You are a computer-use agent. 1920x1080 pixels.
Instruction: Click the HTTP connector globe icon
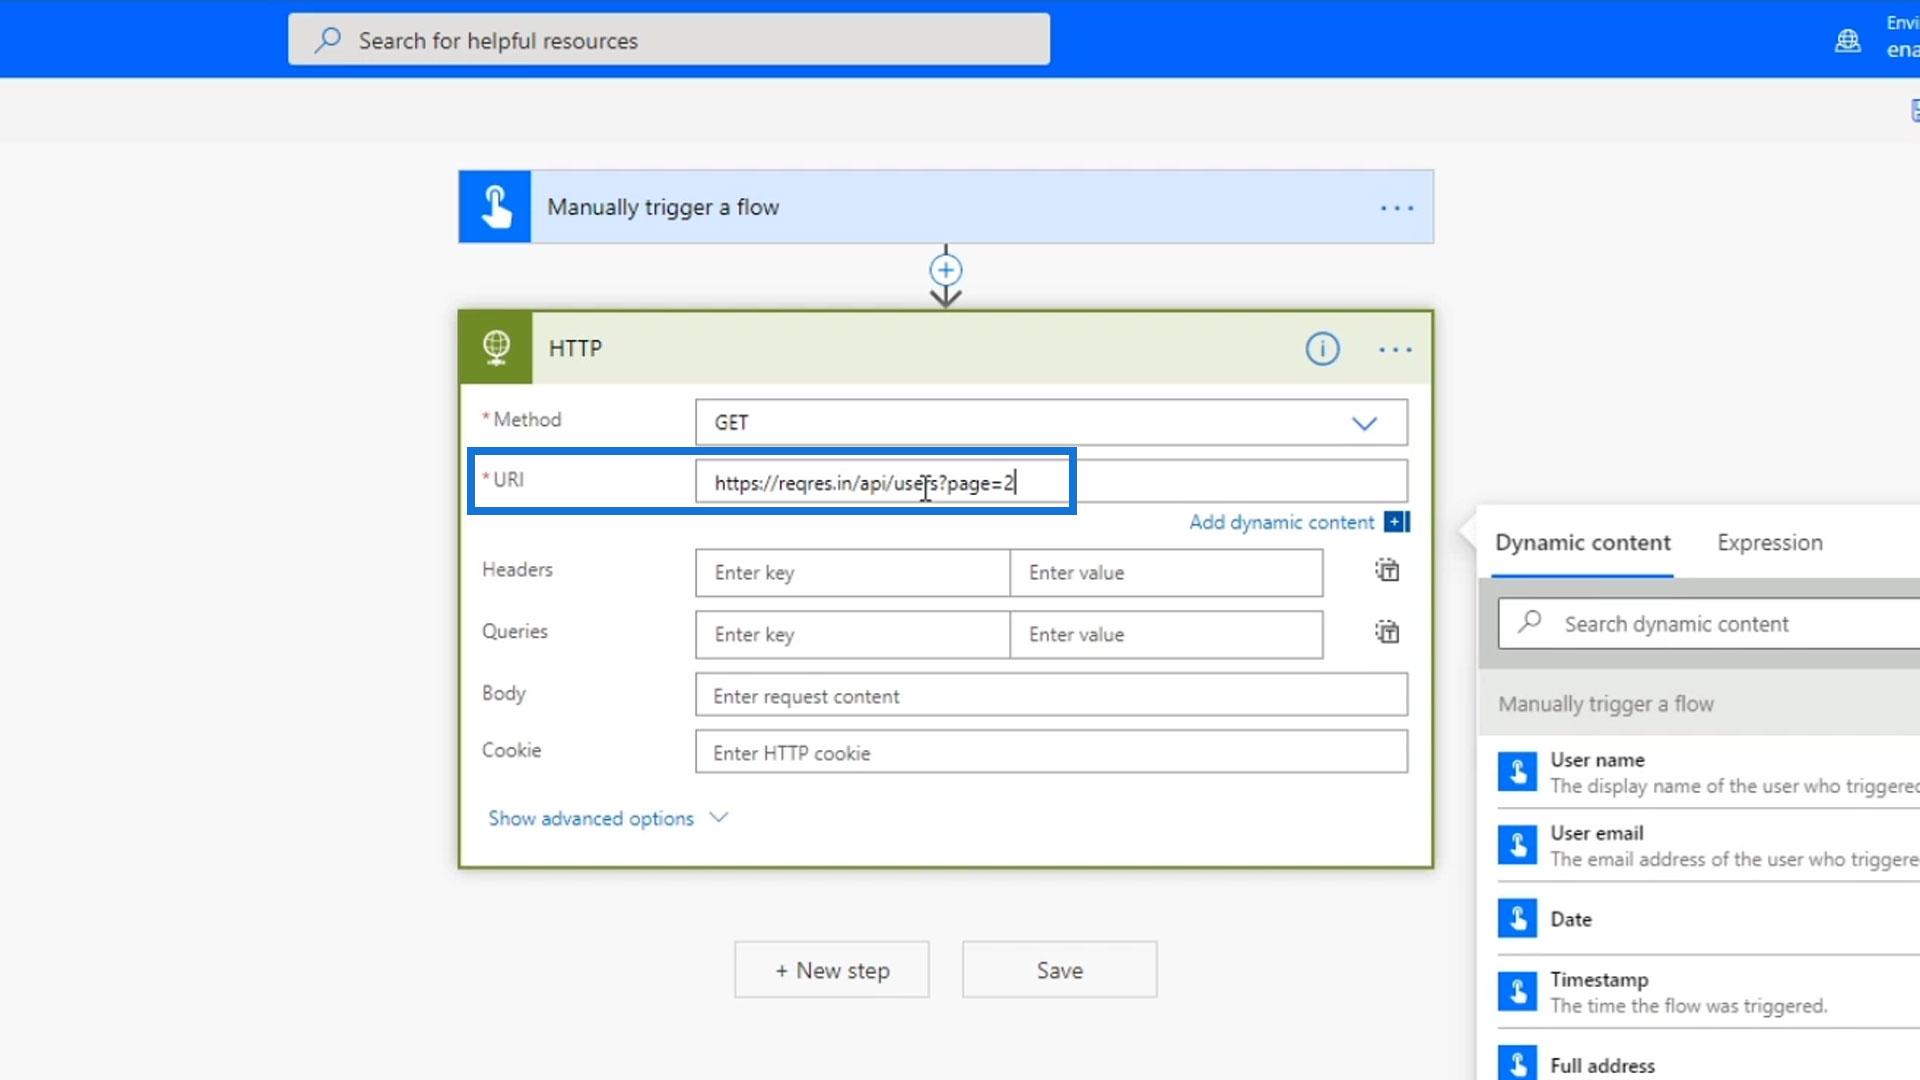(x=496, y=348)
